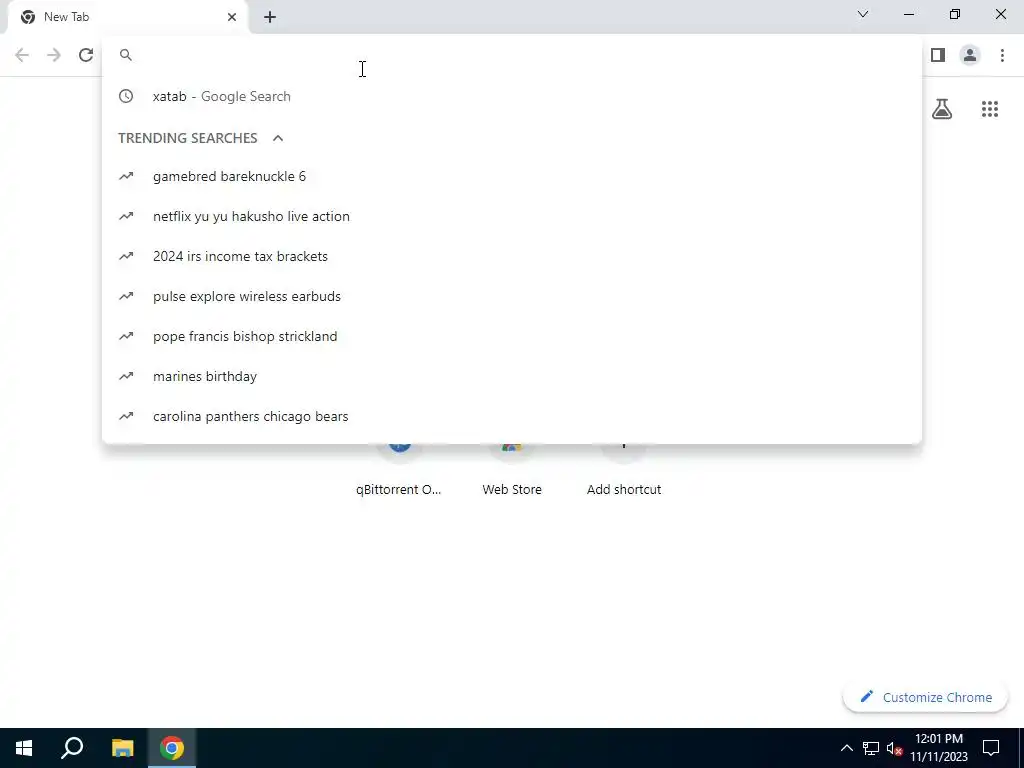Click the omnibox magnifier search icon

tap(126, 55)
